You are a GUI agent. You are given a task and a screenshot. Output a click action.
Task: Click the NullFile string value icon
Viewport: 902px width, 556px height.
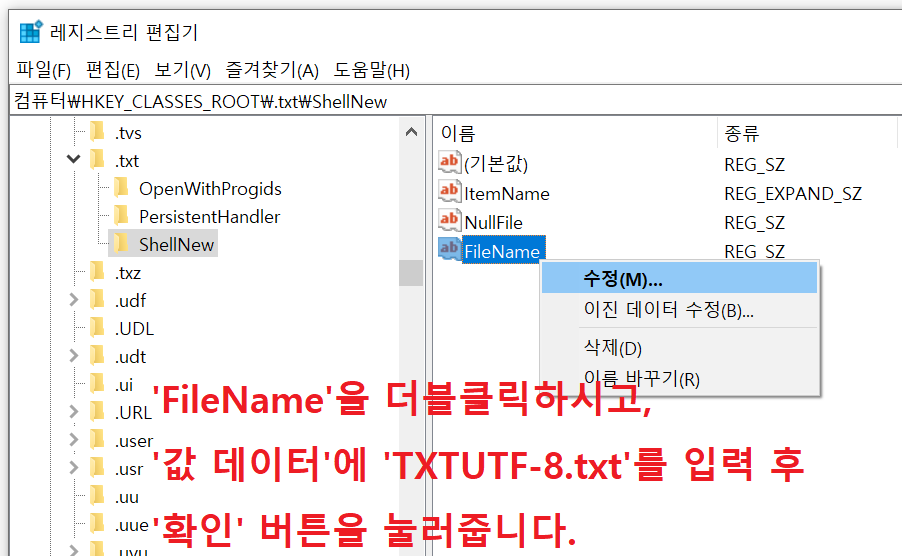(x=449, y=219)
